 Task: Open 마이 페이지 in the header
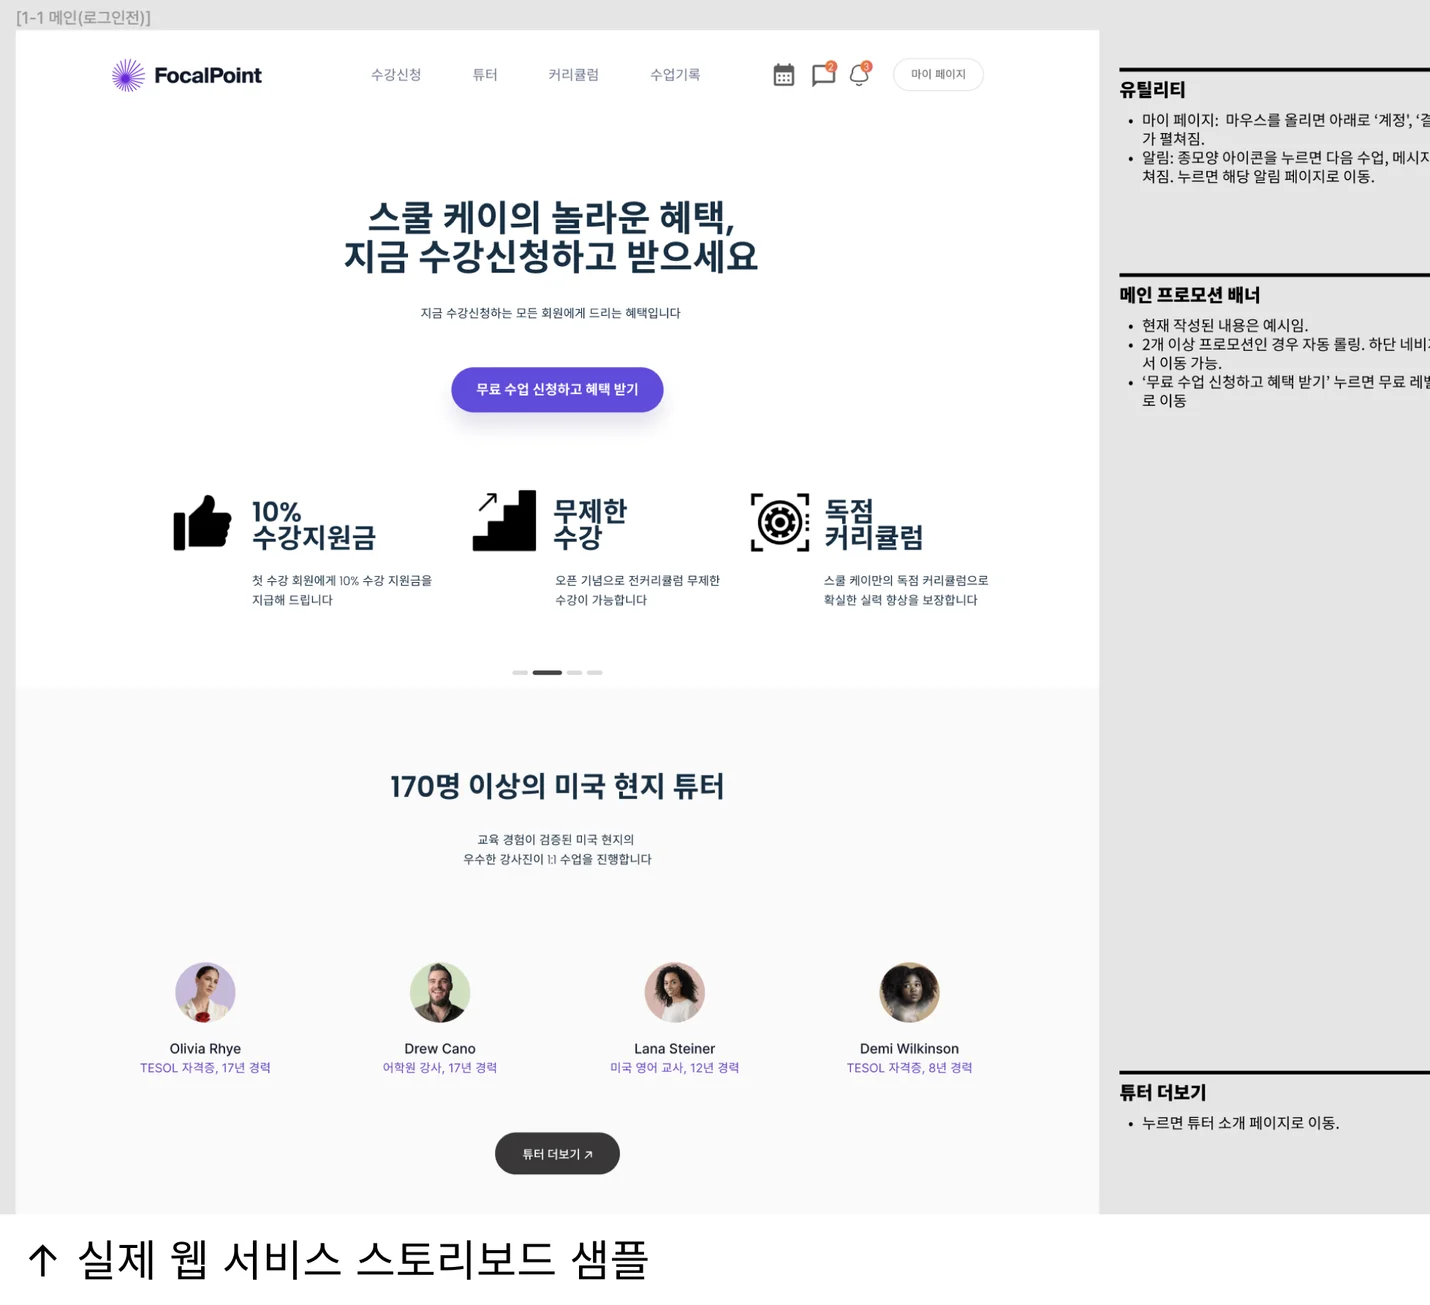pos(937,74)
